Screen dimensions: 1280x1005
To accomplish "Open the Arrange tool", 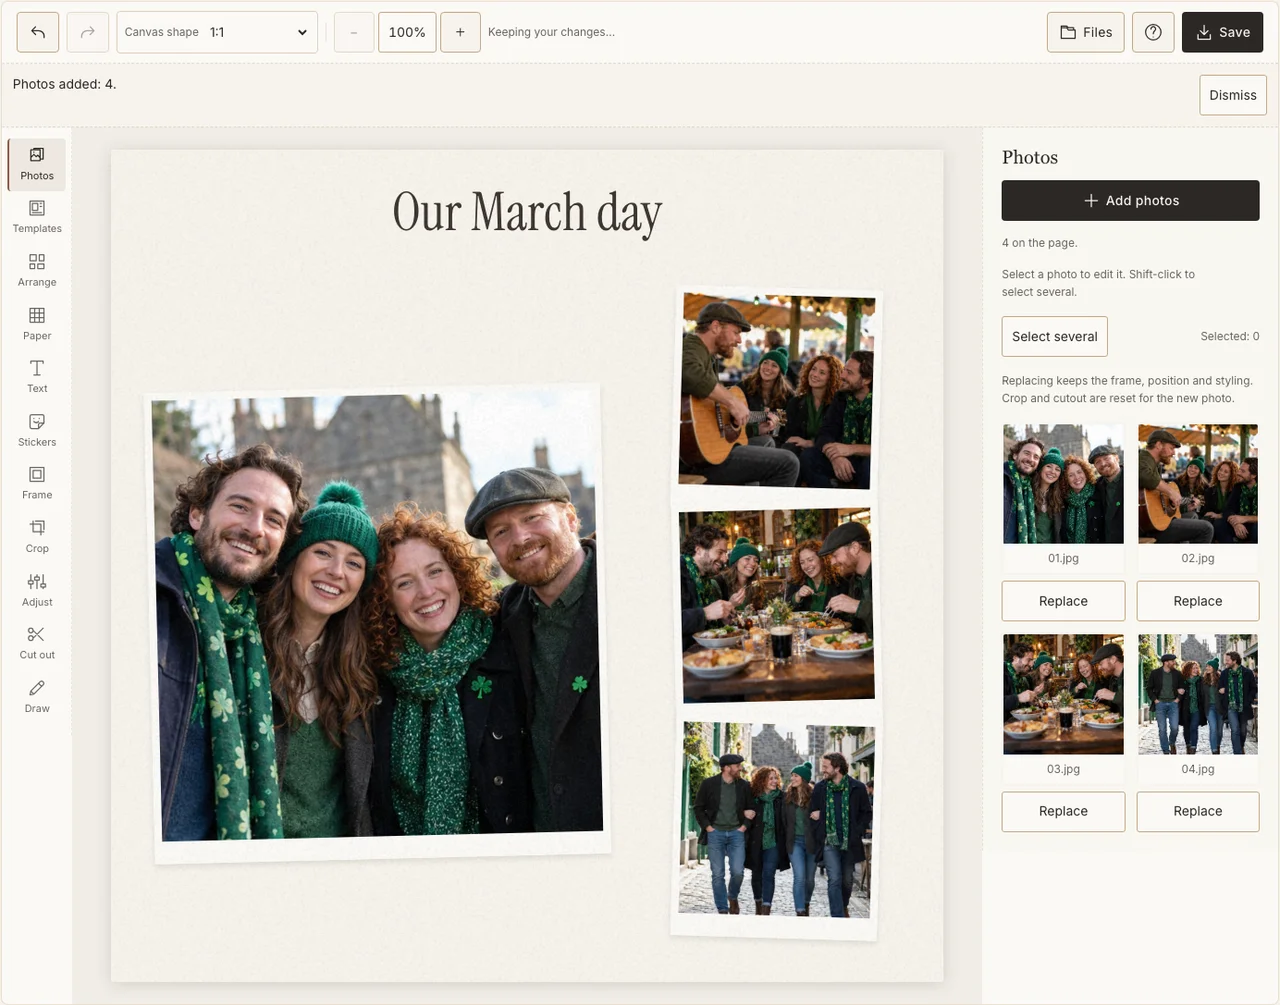I will pos(37,271).
